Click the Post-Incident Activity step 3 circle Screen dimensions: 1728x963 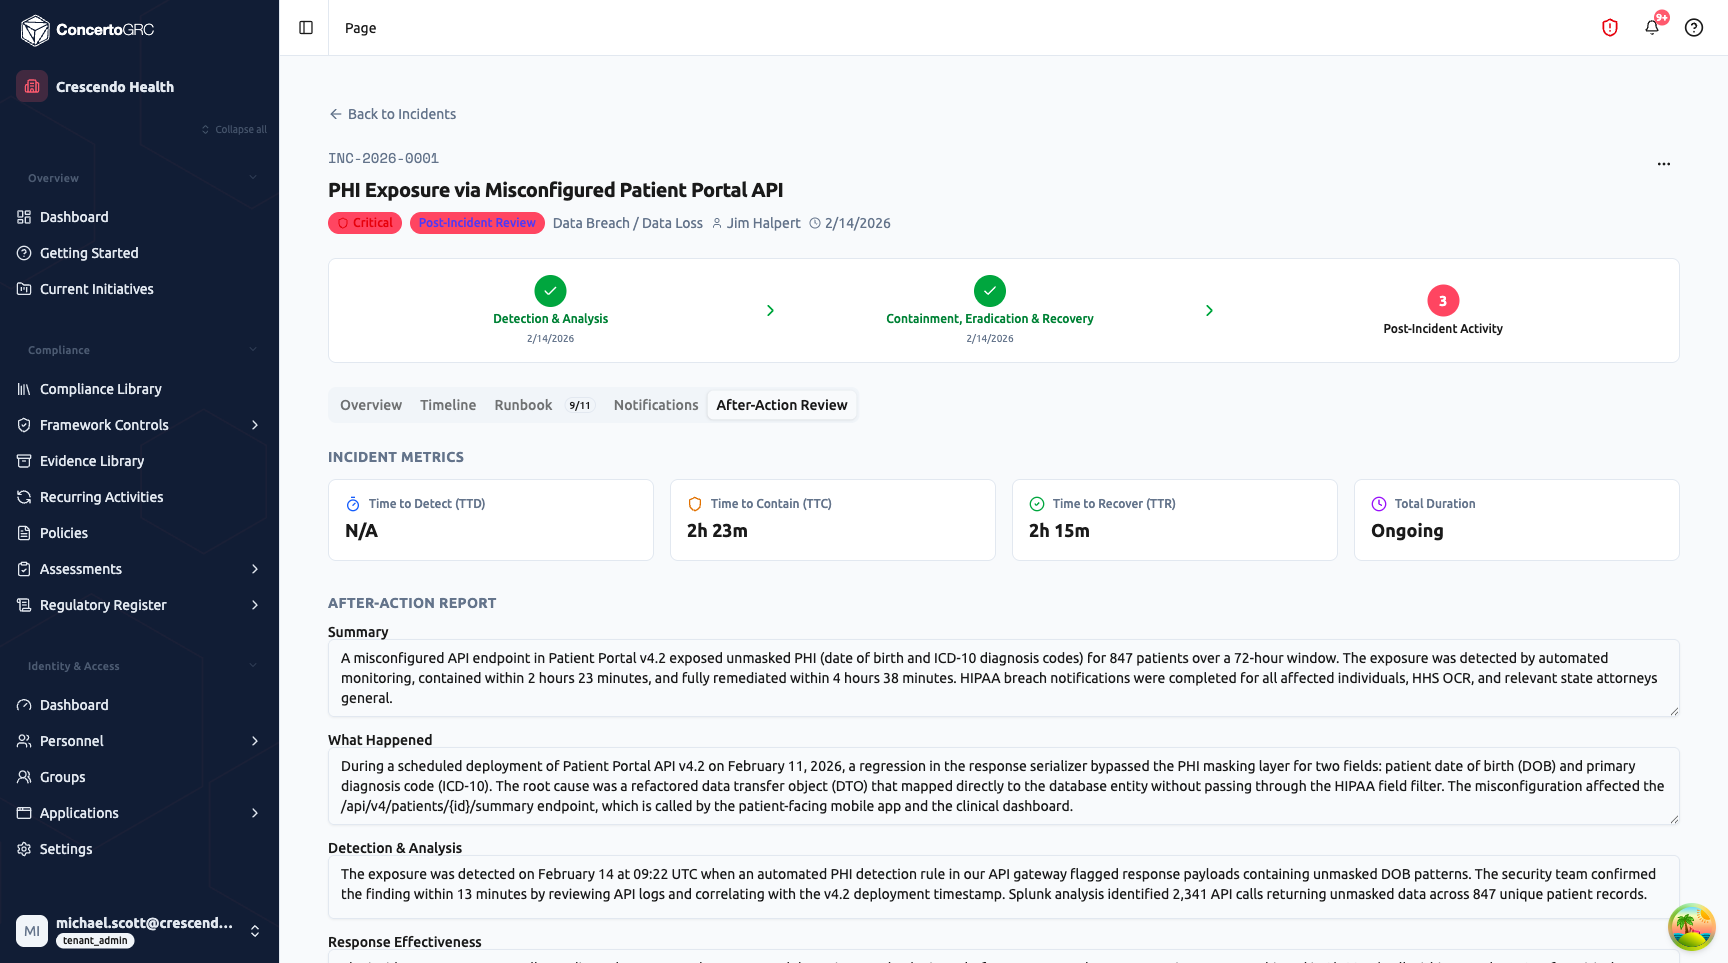(x=1443, y=301)
